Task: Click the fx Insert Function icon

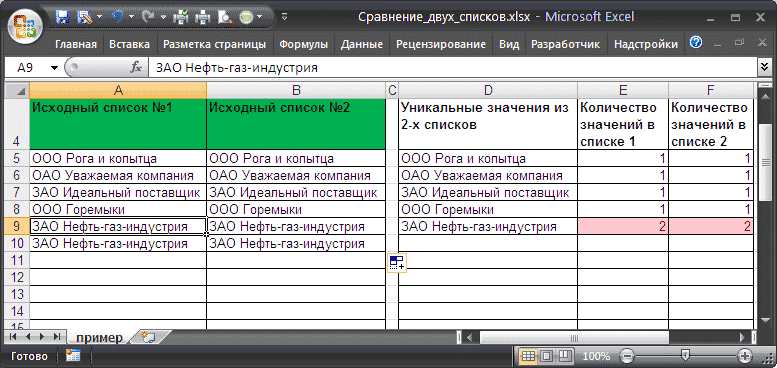Action: point(136,68)
